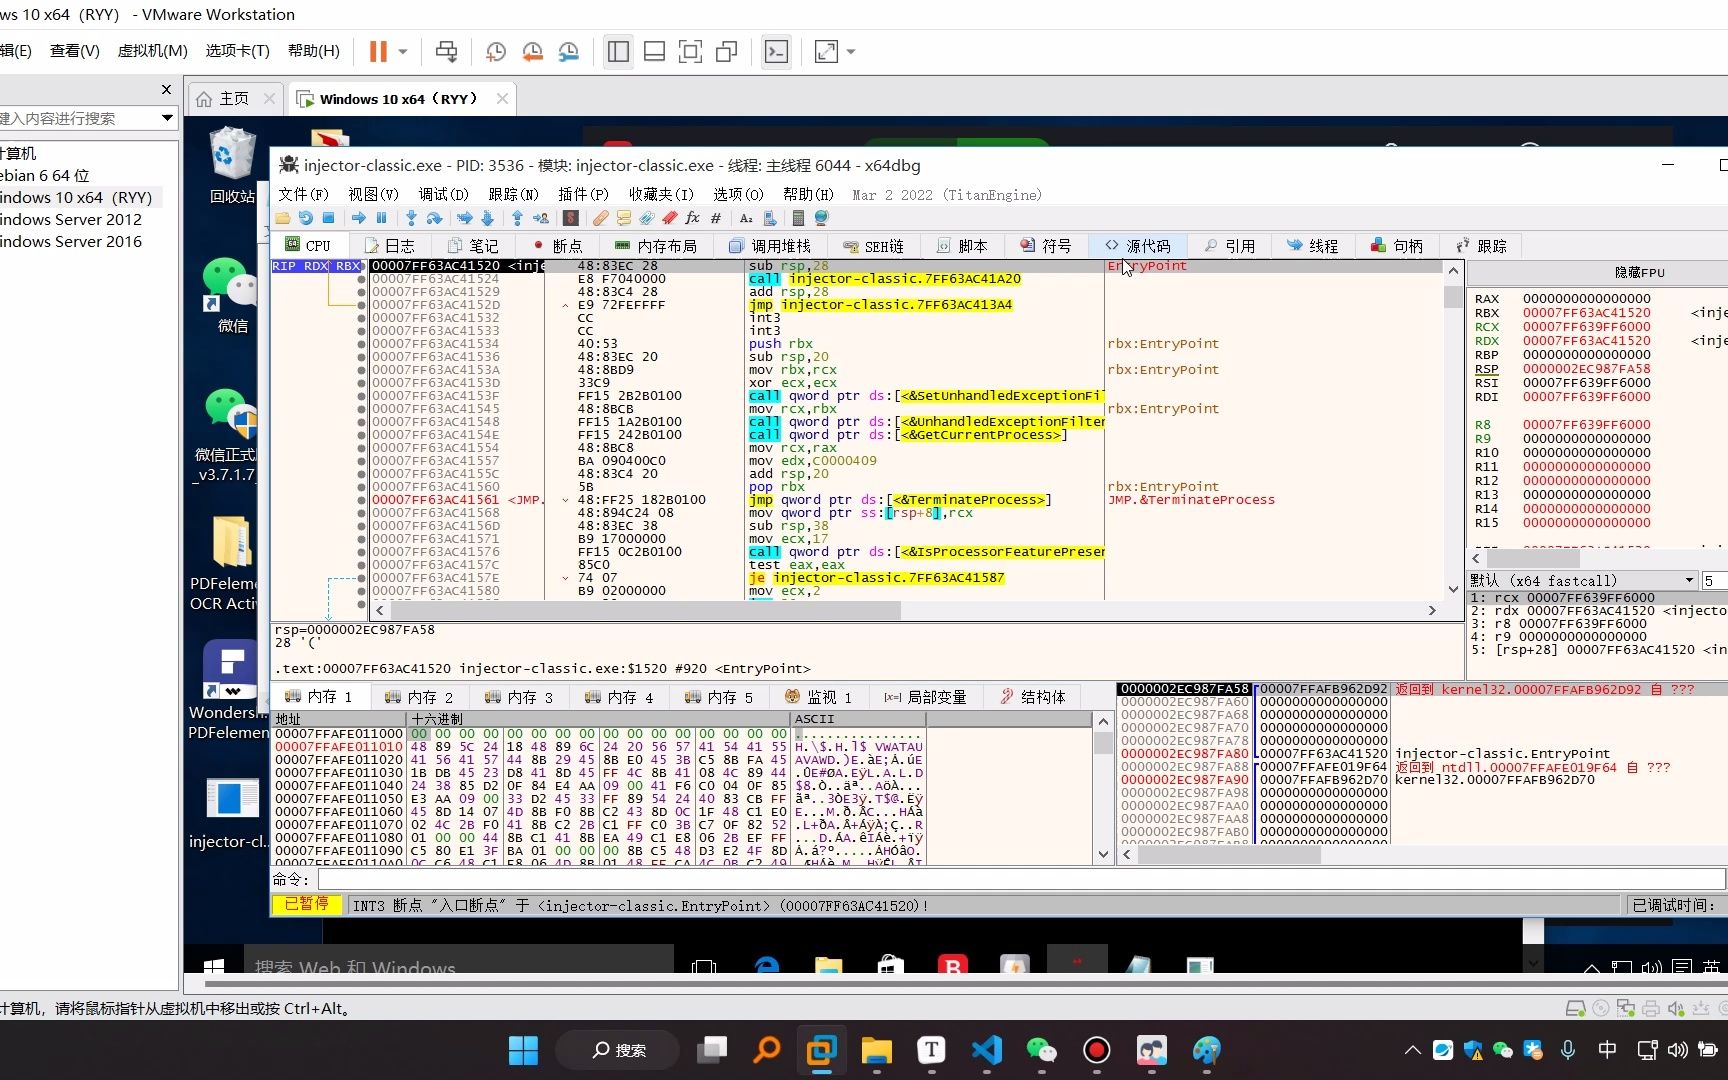Switch to the 断点 (Breakpoints) tab
The image size is (1728, 1080).
(x=558, y=246)
